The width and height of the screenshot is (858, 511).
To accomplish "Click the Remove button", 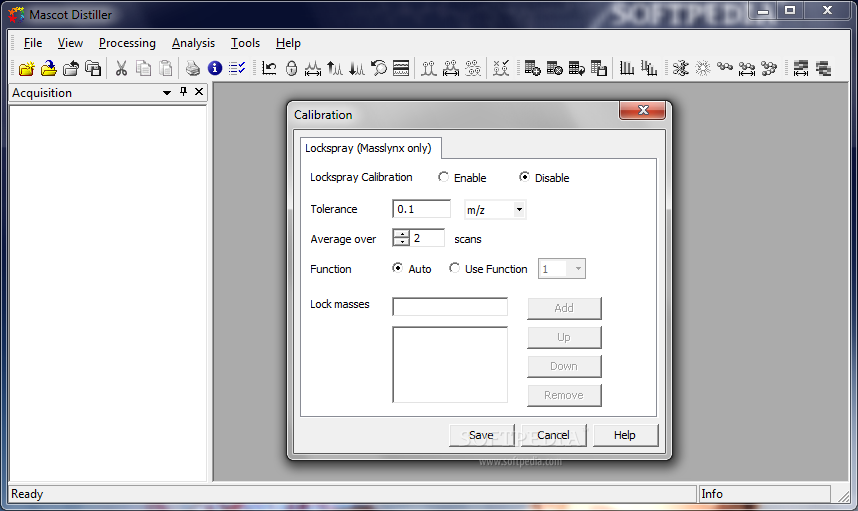I will [x=564, y=395].
